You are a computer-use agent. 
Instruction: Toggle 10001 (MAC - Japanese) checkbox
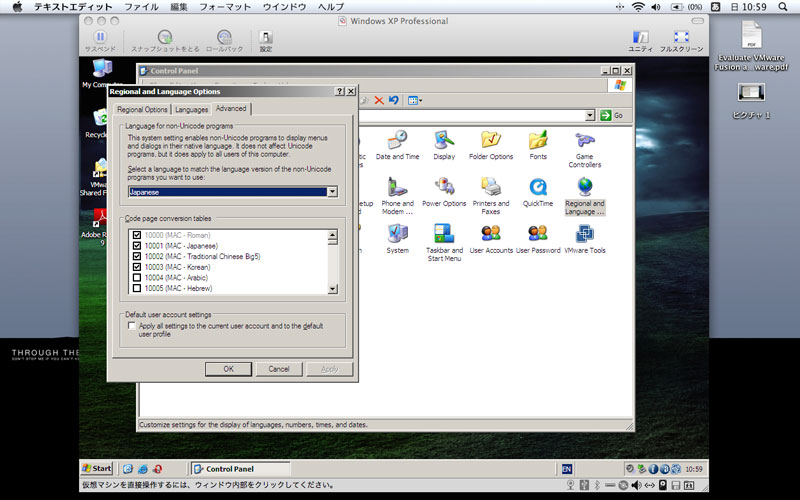click(x=137, y=246)
